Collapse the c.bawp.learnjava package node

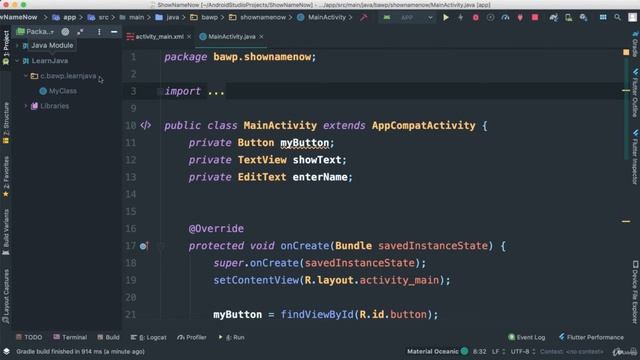[26, 76]
